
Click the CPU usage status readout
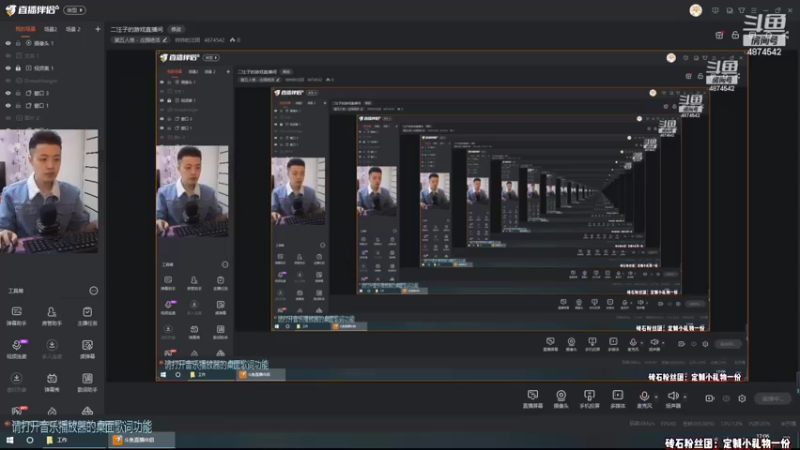[732, 423]
